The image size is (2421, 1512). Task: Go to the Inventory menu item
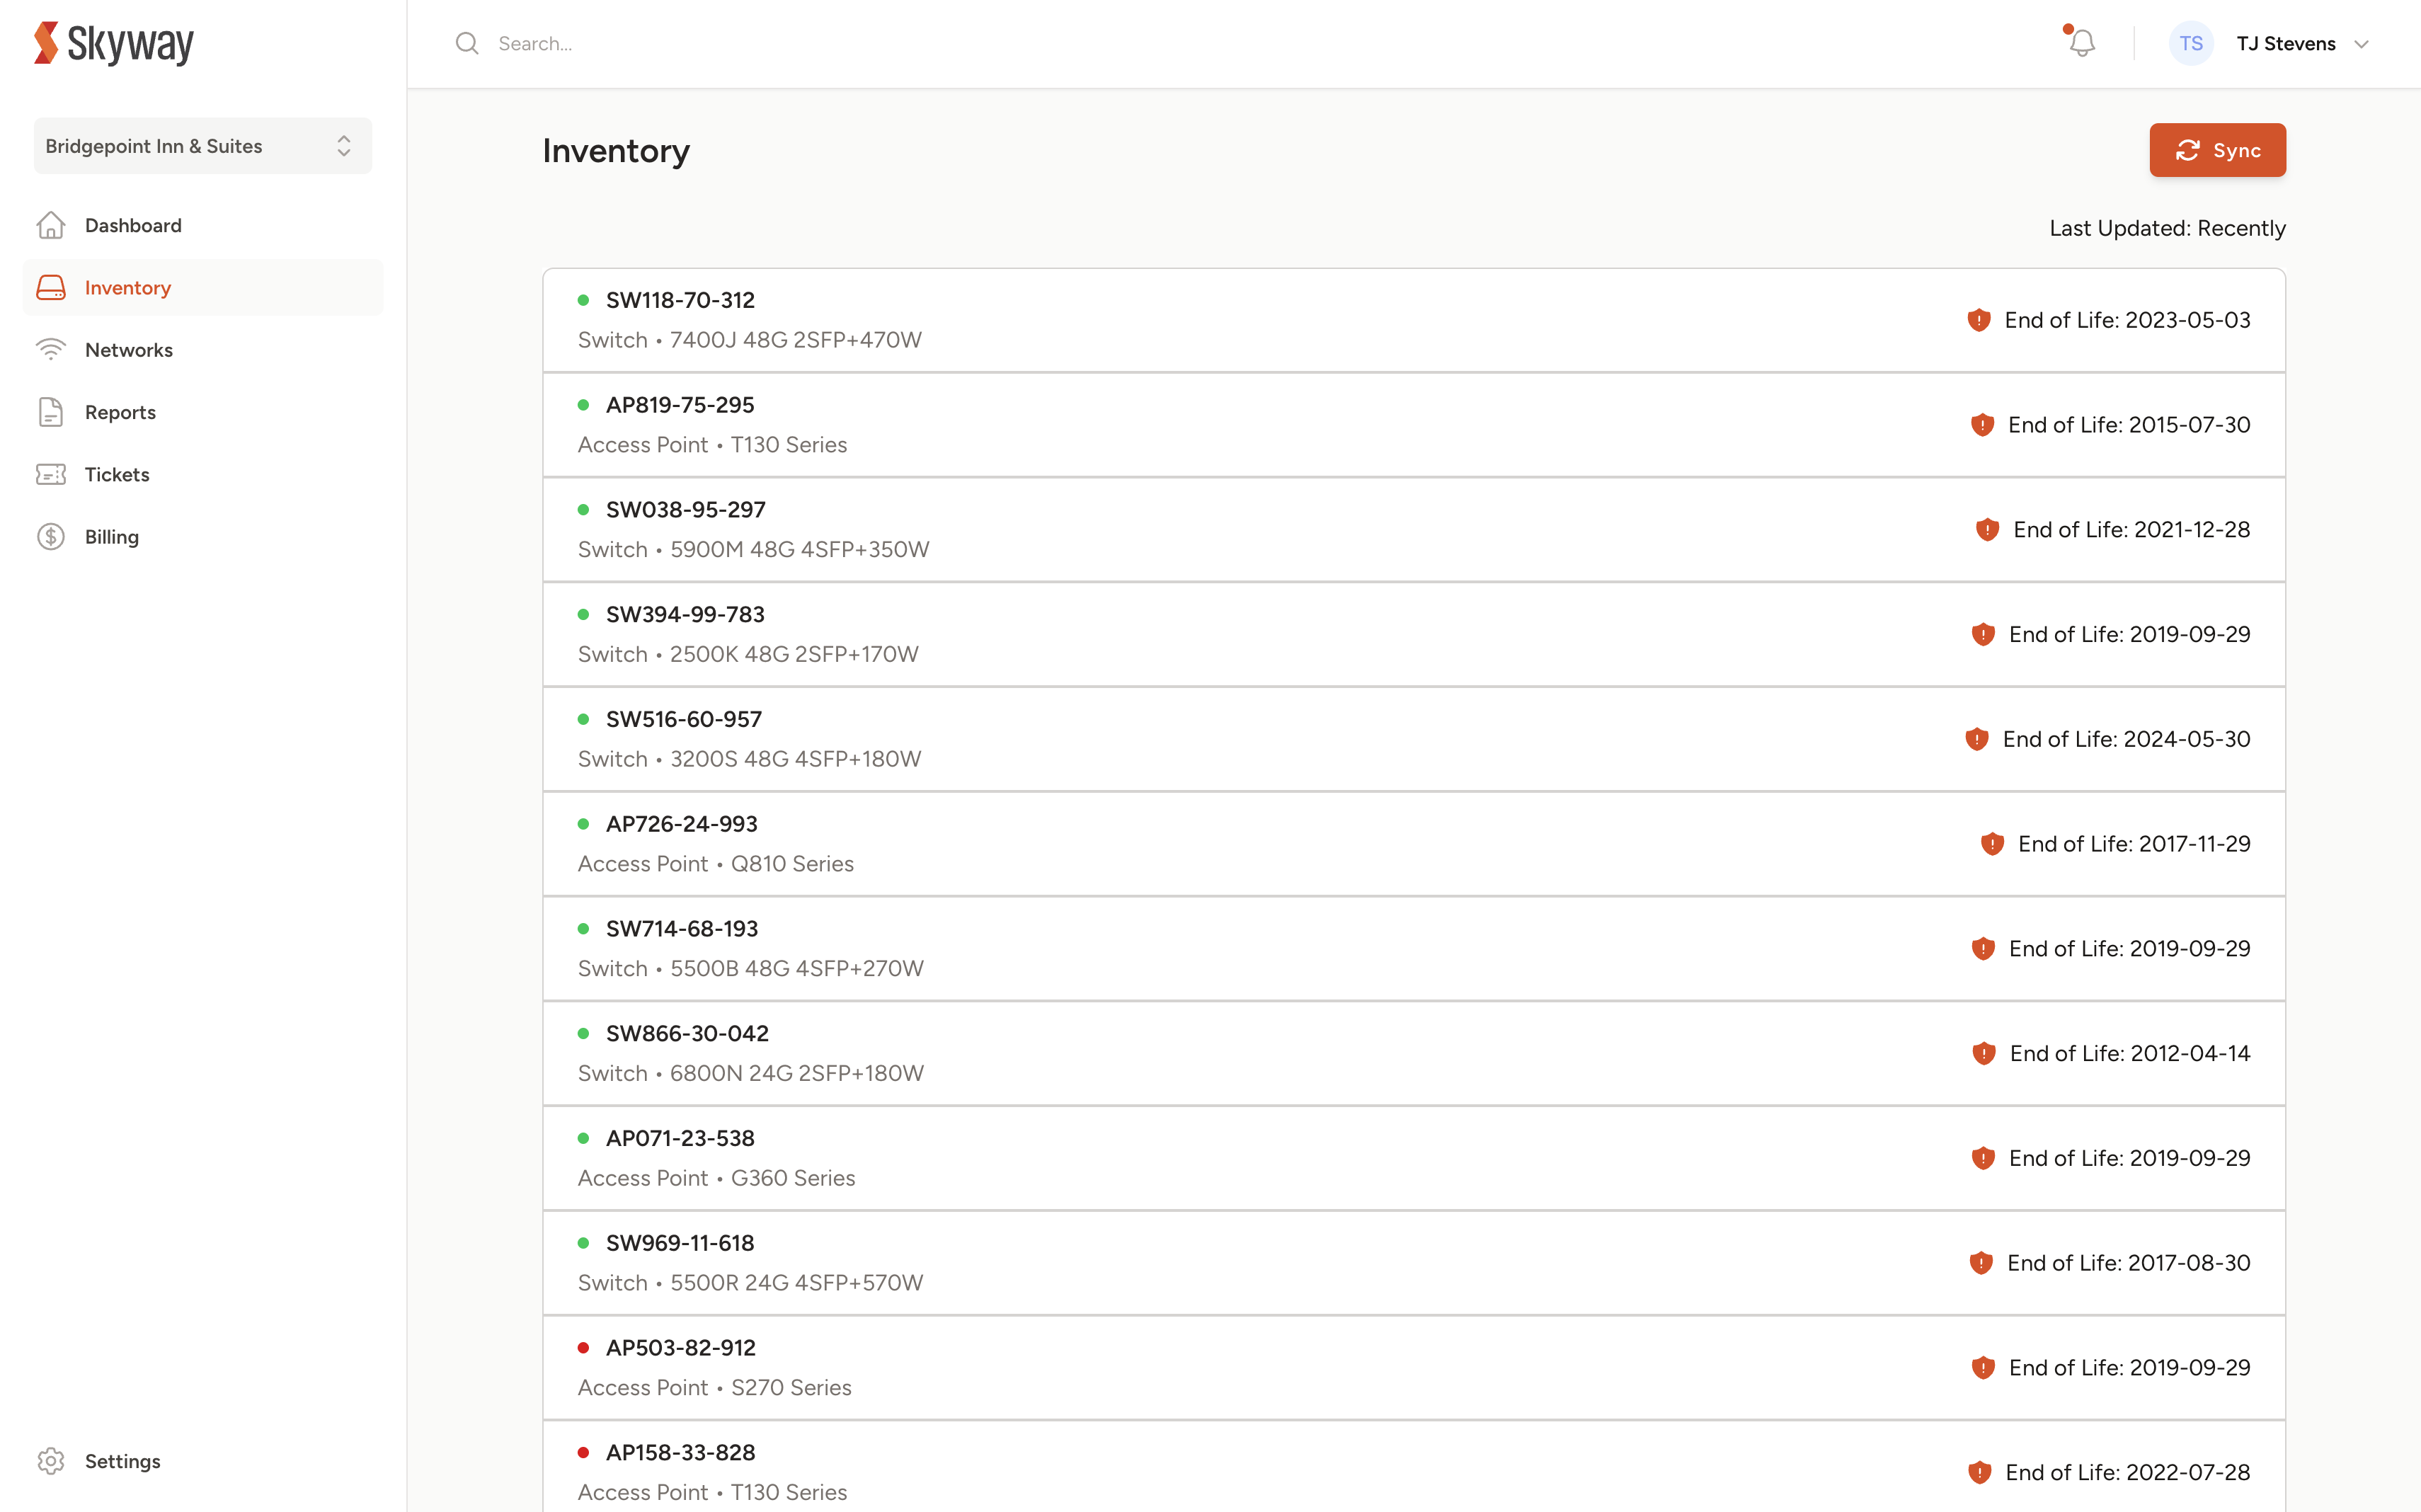(x=128, y=288)
